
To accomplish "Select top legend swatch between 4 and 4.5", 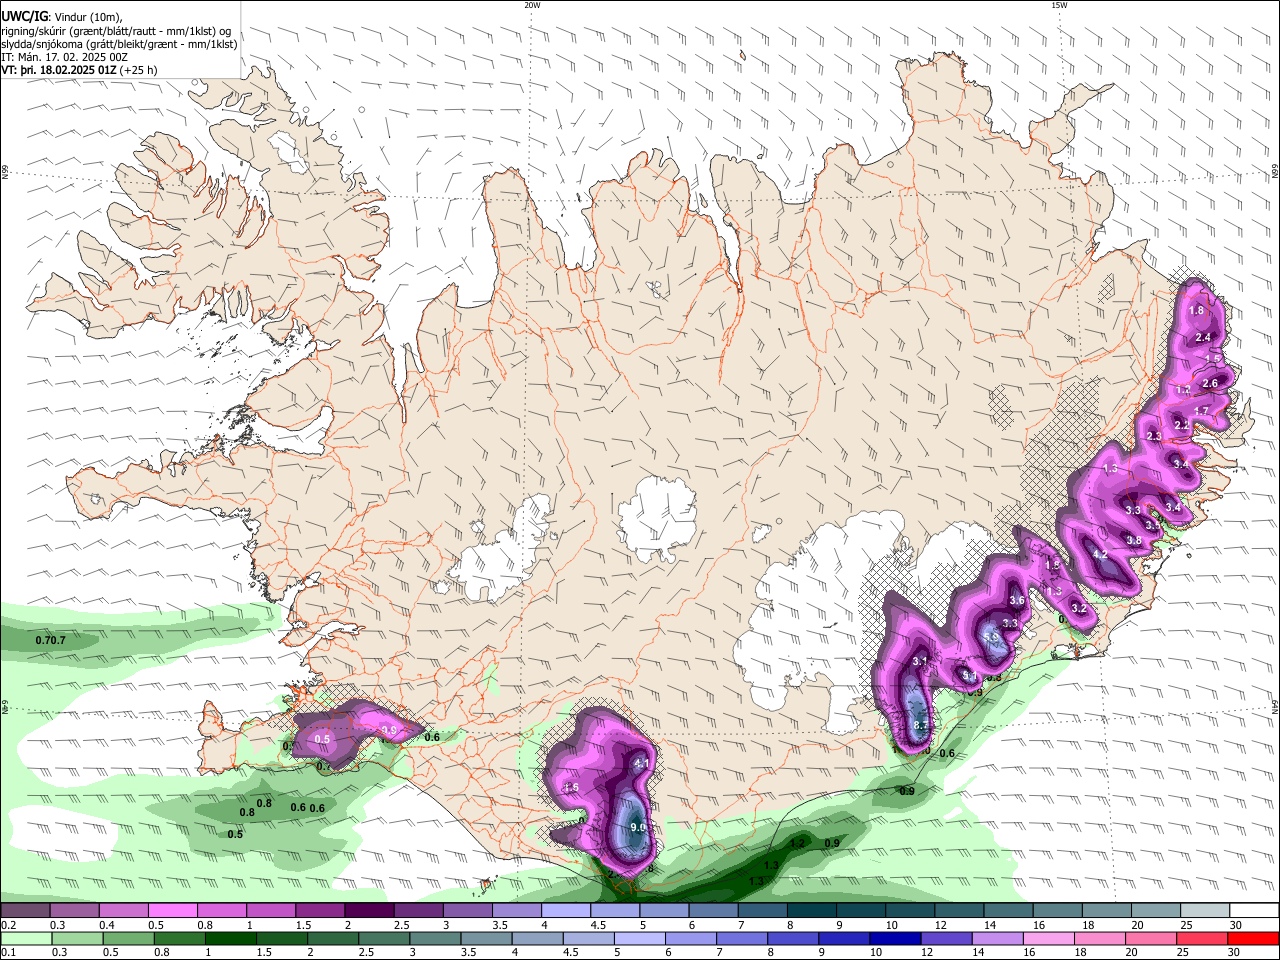I will 565,910.
